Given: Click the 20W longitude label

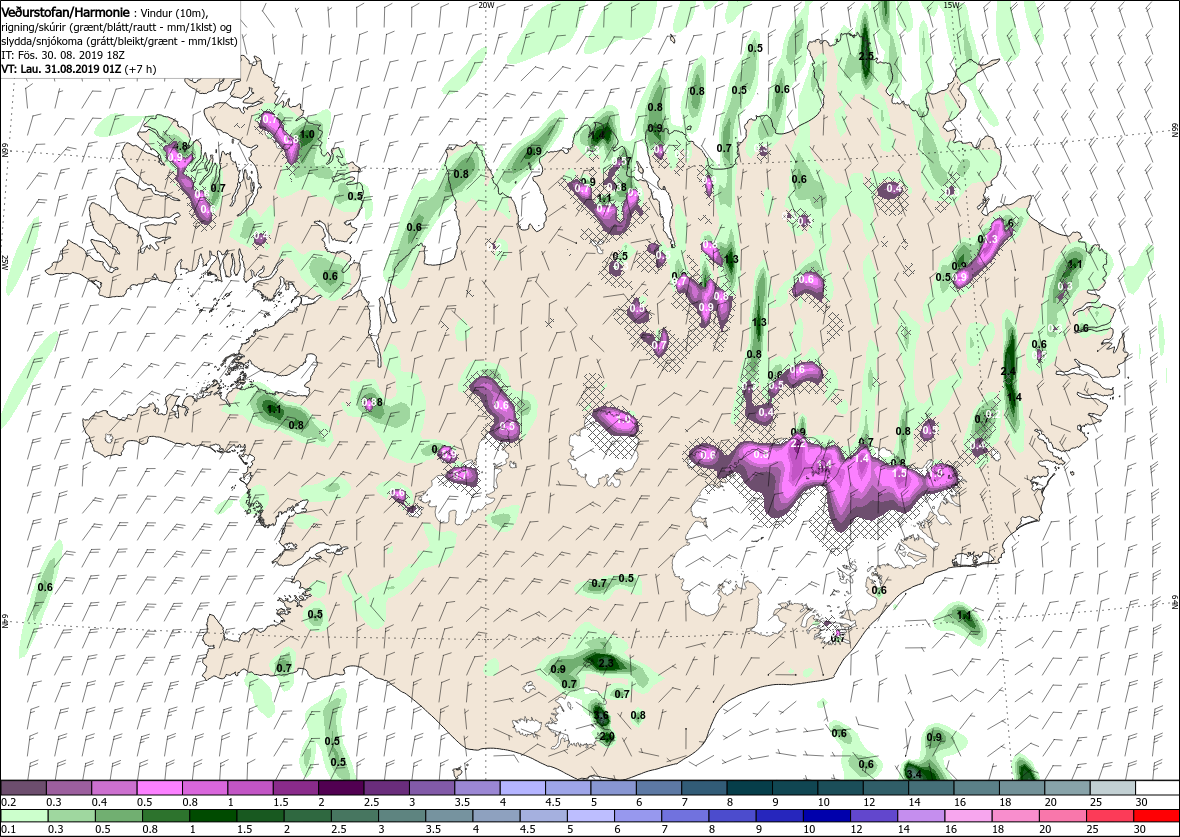Looking at the screenshot, I should coord(485,5).
